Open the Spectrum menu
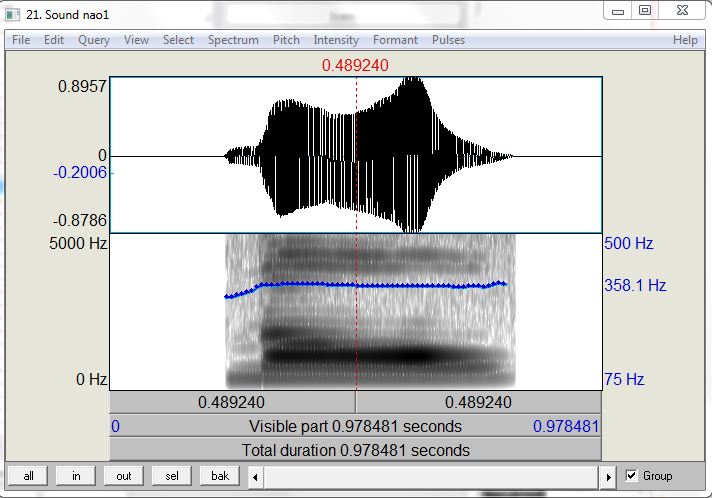Viewport: 712px width, 498px height. [233, 40]
